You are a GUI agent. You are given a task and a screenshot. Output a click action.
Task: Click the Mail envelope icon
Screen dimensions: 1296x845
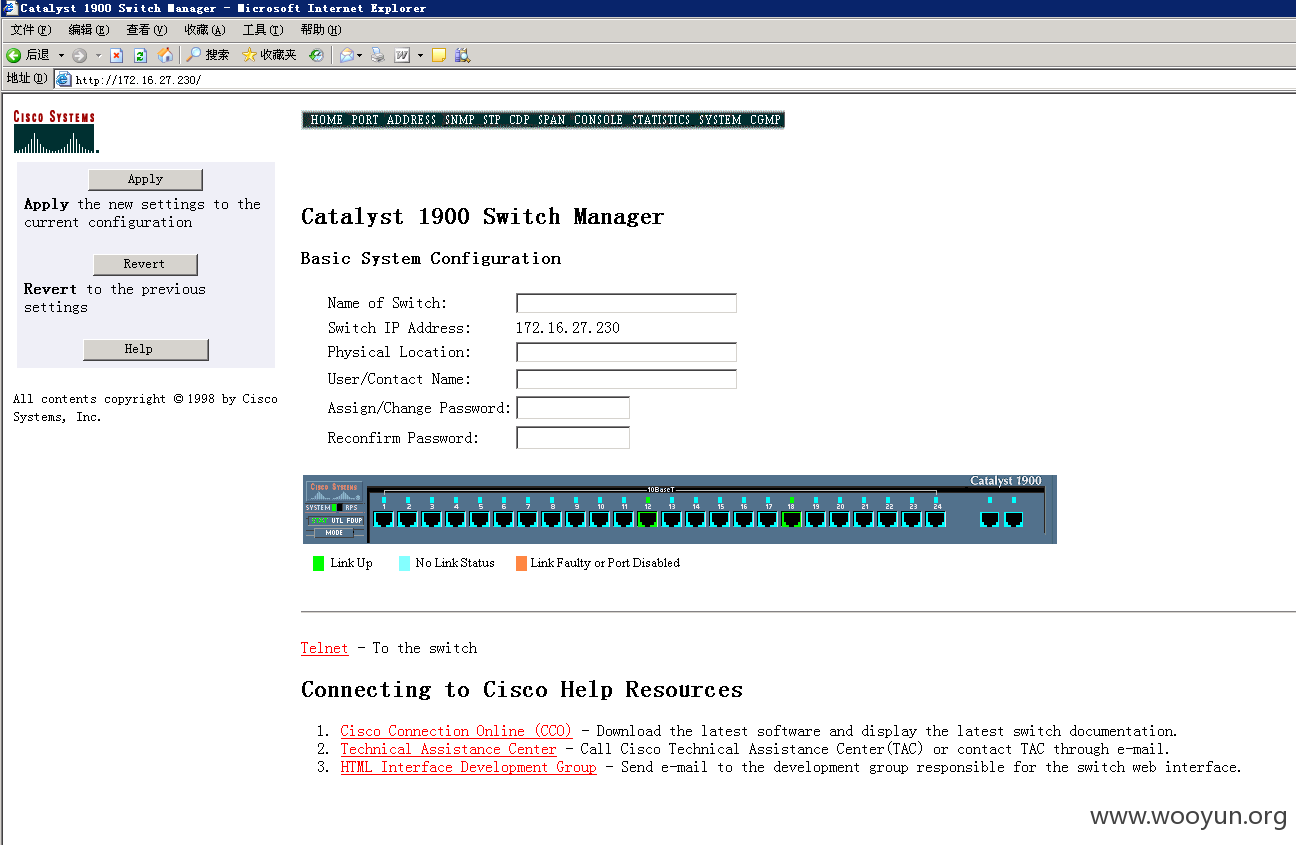point(346,55)
